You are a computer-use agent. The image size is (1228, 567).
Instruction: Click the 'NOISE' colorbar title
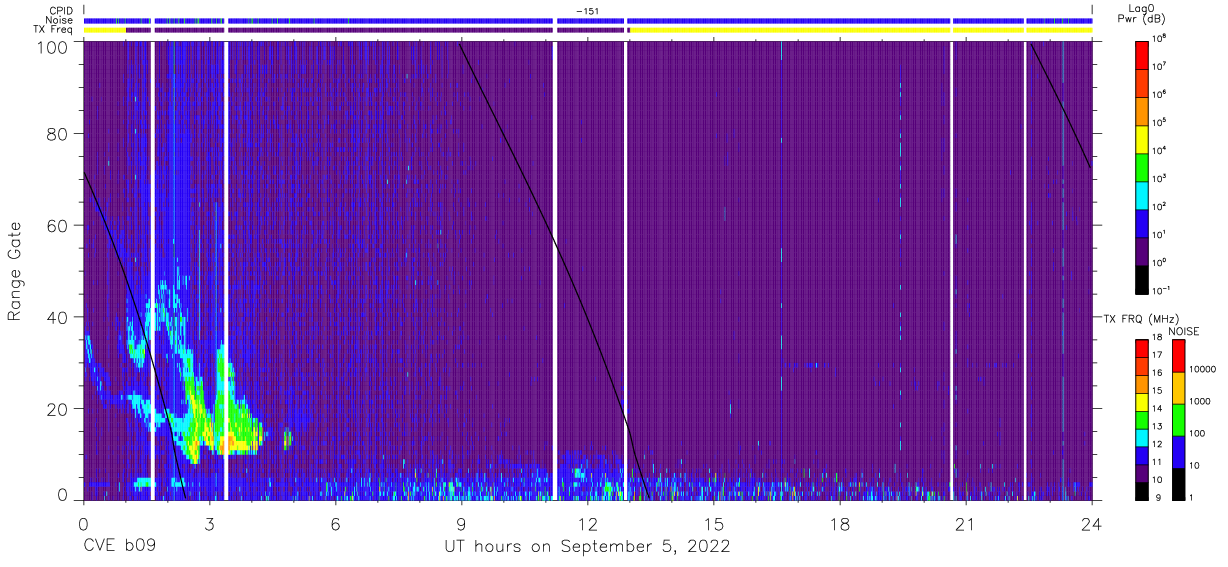[x=1184, y=330]
